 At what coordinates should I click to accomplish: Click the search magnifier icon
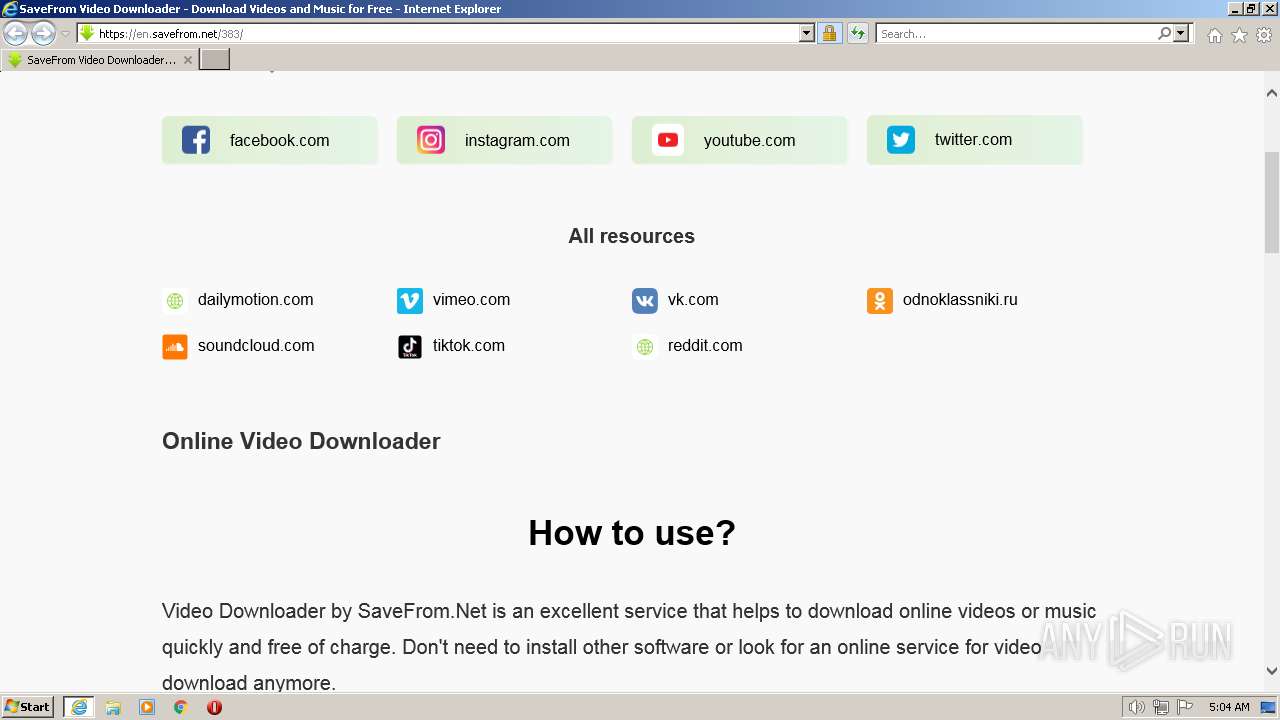[x=1164, y=33]
